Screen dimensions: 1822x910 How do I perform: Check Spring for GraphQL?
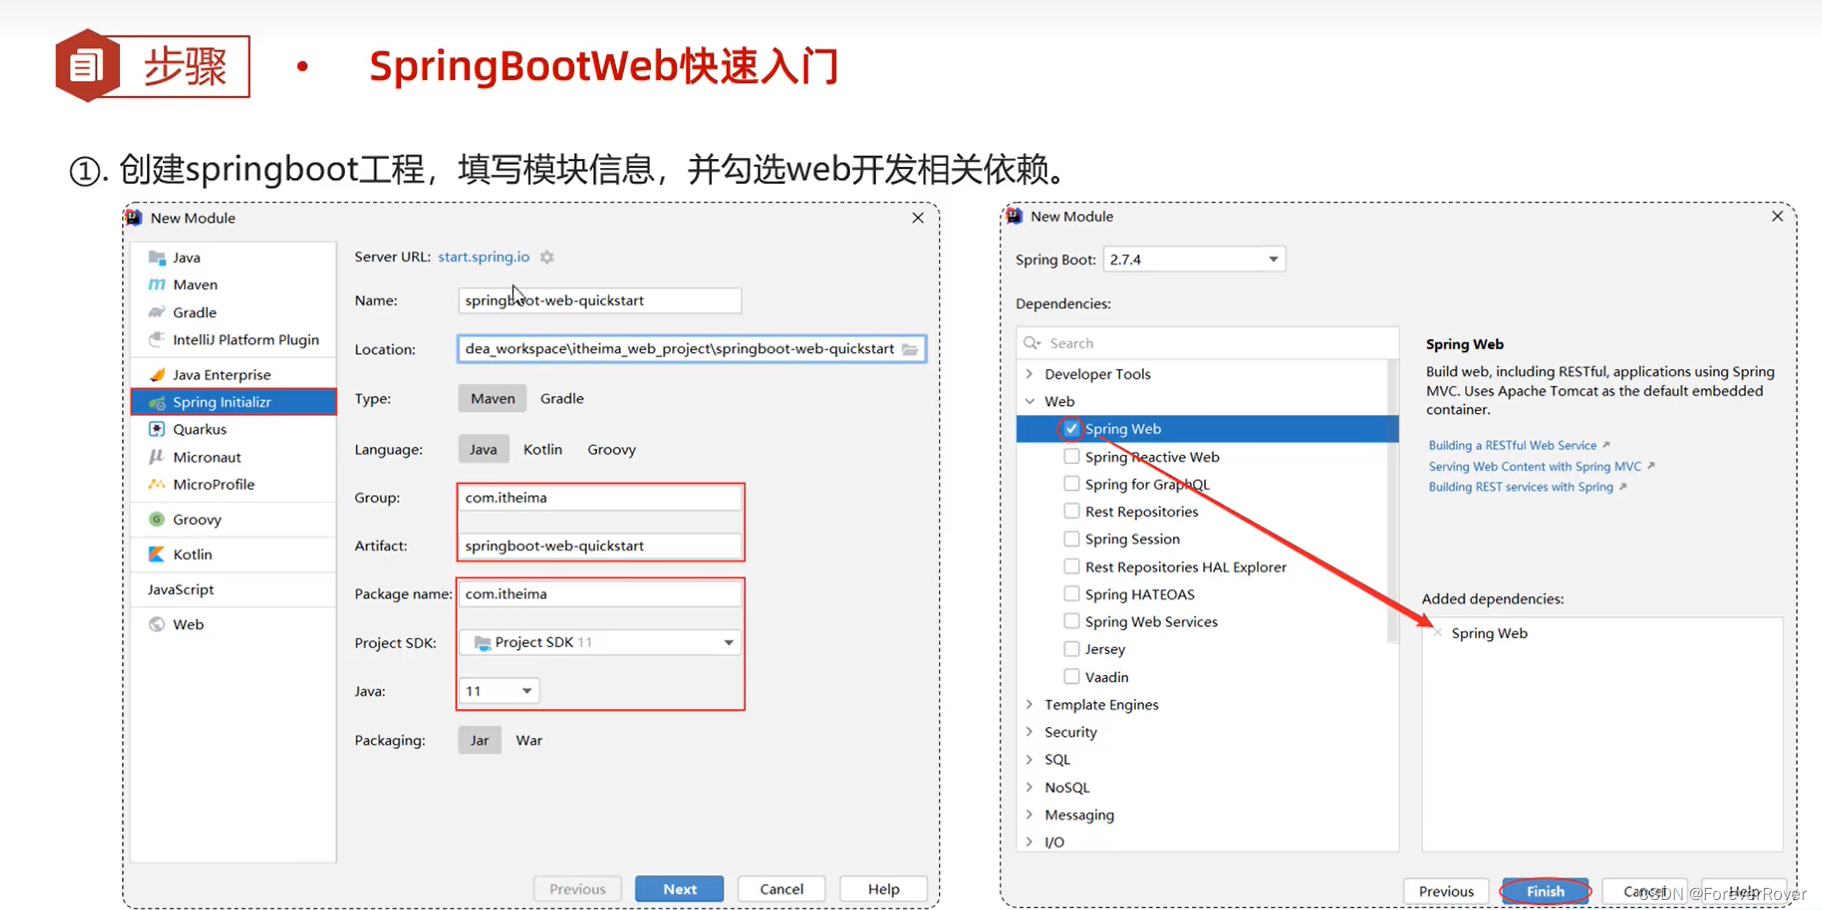tap(1071, 484)
